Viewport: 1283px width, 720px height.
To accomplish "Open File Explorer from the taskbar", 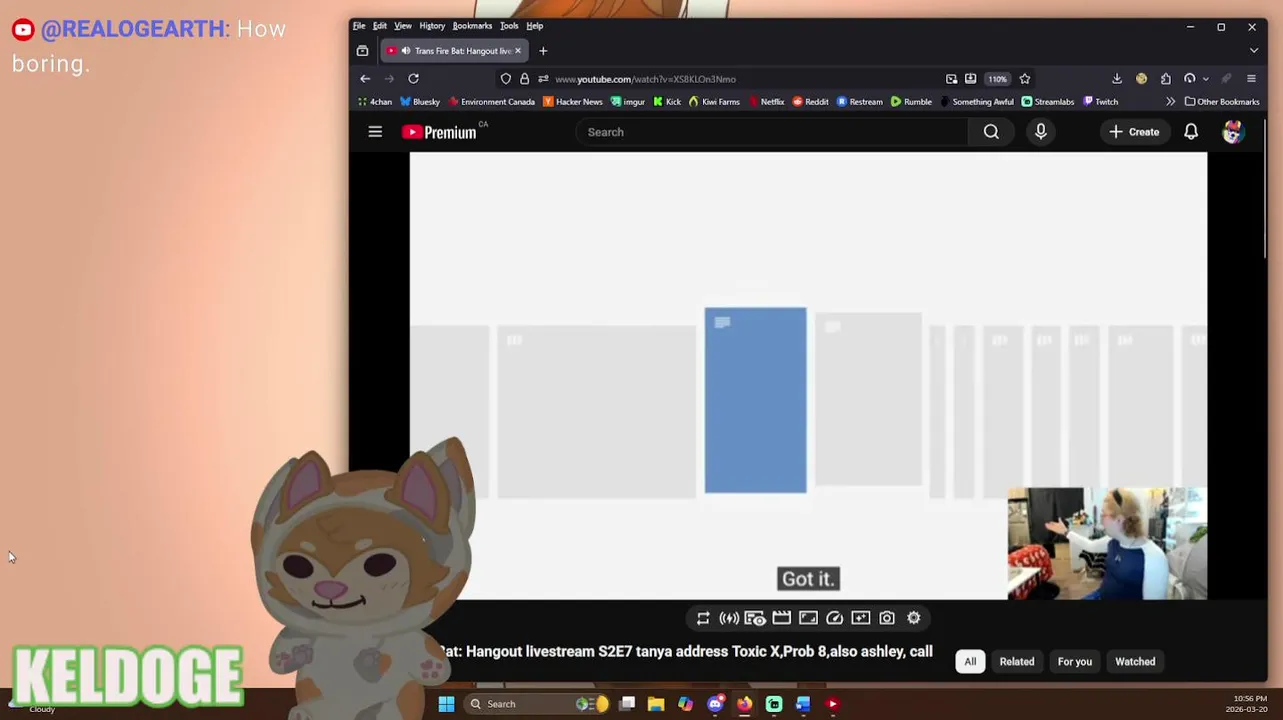I will (x=656, y=704).
